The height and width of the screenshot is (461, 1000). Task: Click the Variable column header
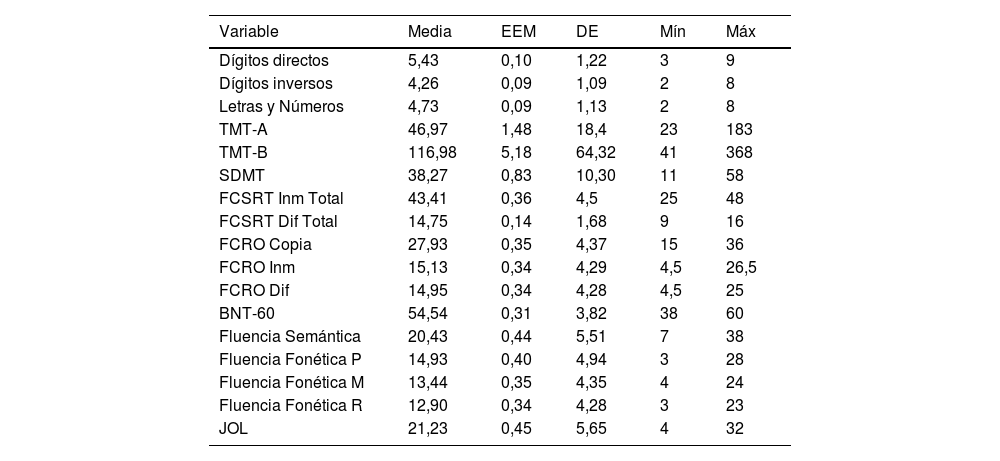coord(249,32)
